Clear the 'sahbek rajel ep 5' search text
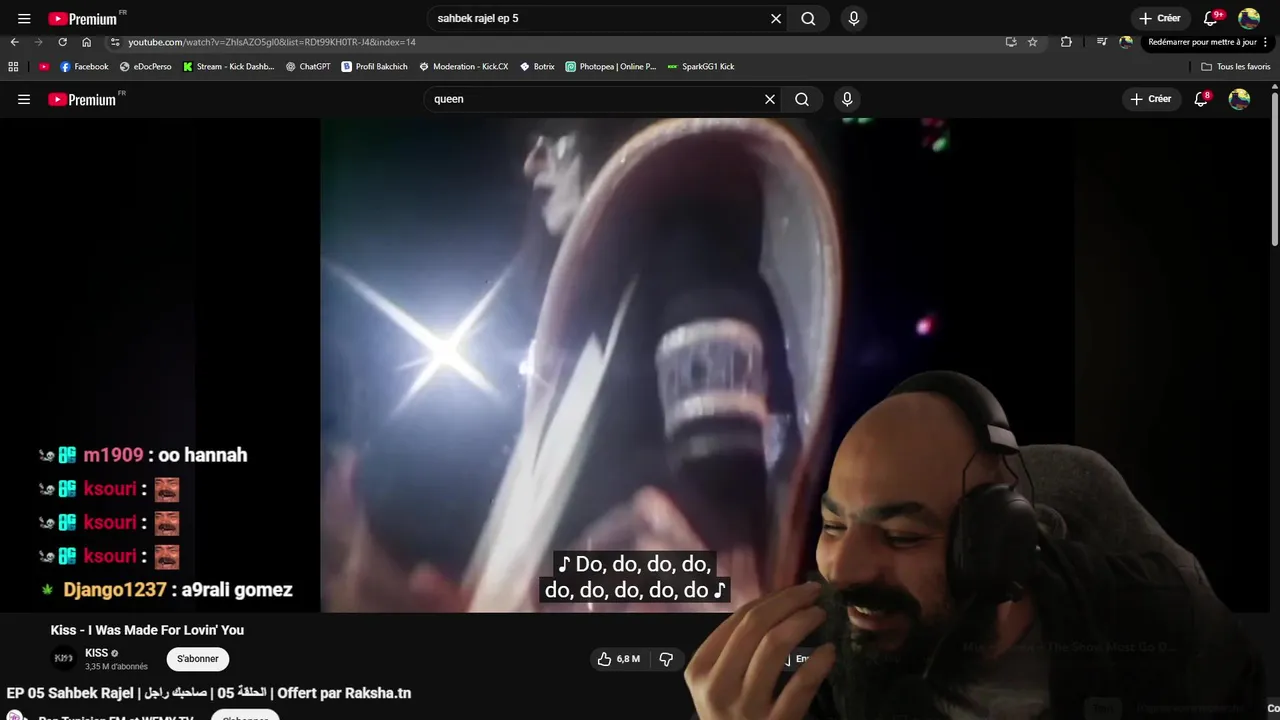 pos(776,18)
